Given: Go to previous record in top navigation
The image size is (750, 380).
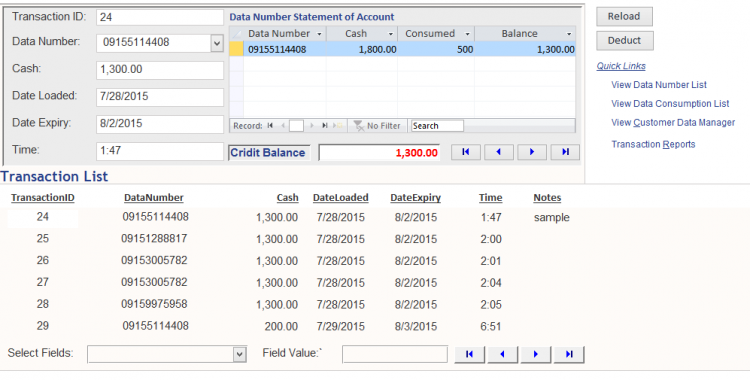Looking at the screenshot, I should 498,152.
